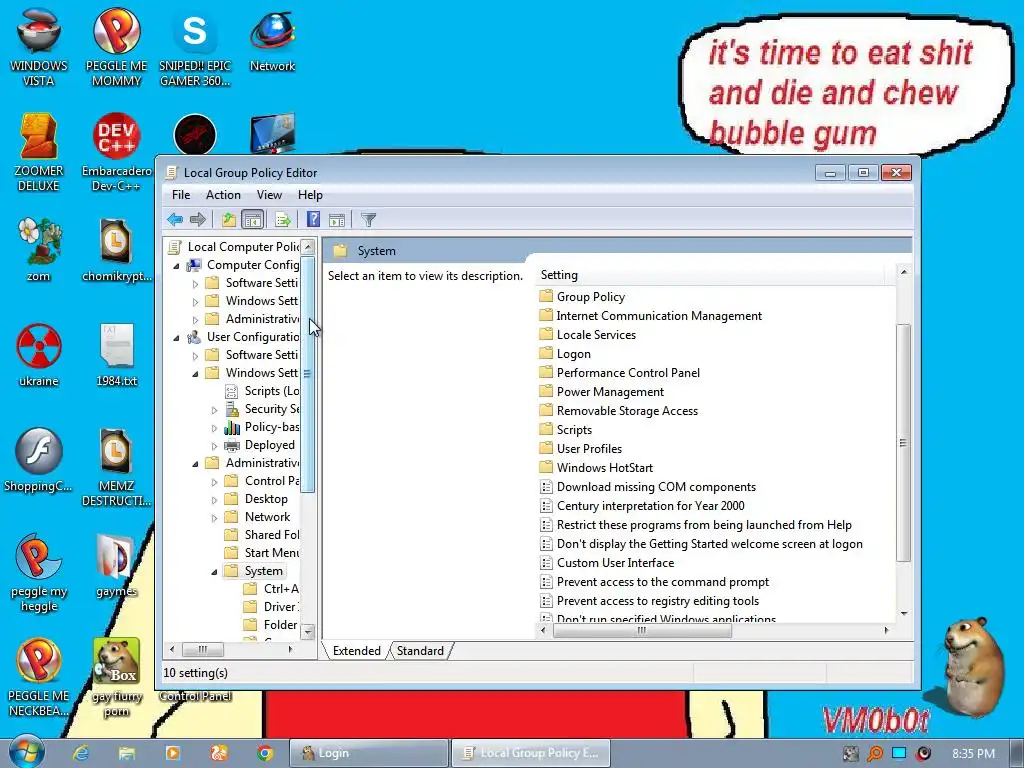
Task: Collapse the System tree node
Action: (x=214, y=572)
